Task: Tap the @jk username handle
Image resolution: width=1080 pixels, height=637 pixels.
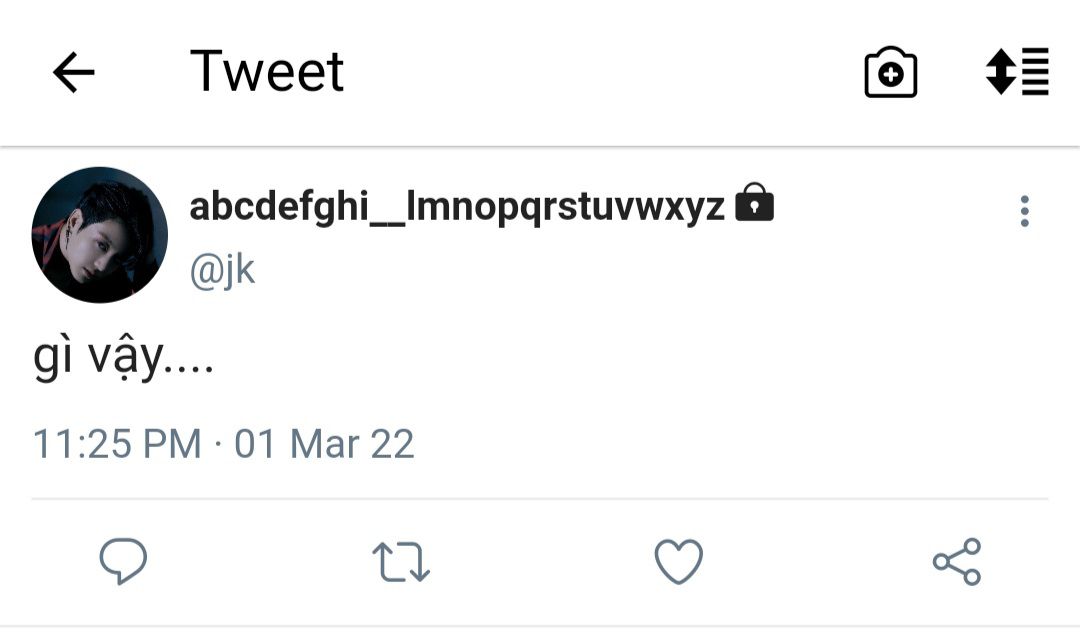Action: [222, 270]
